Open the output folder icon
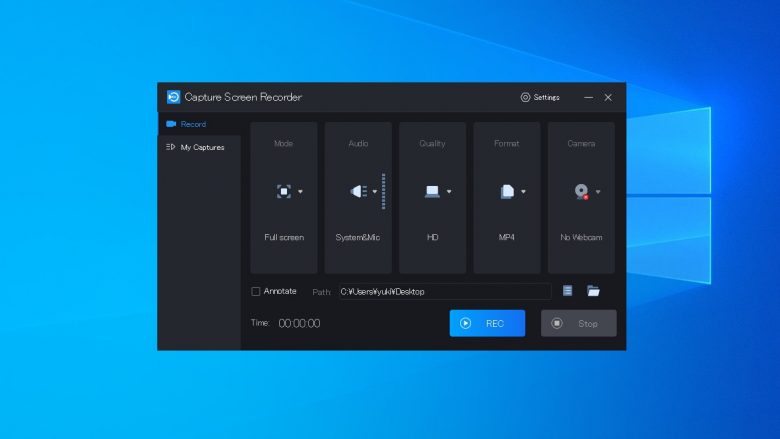 593,291
